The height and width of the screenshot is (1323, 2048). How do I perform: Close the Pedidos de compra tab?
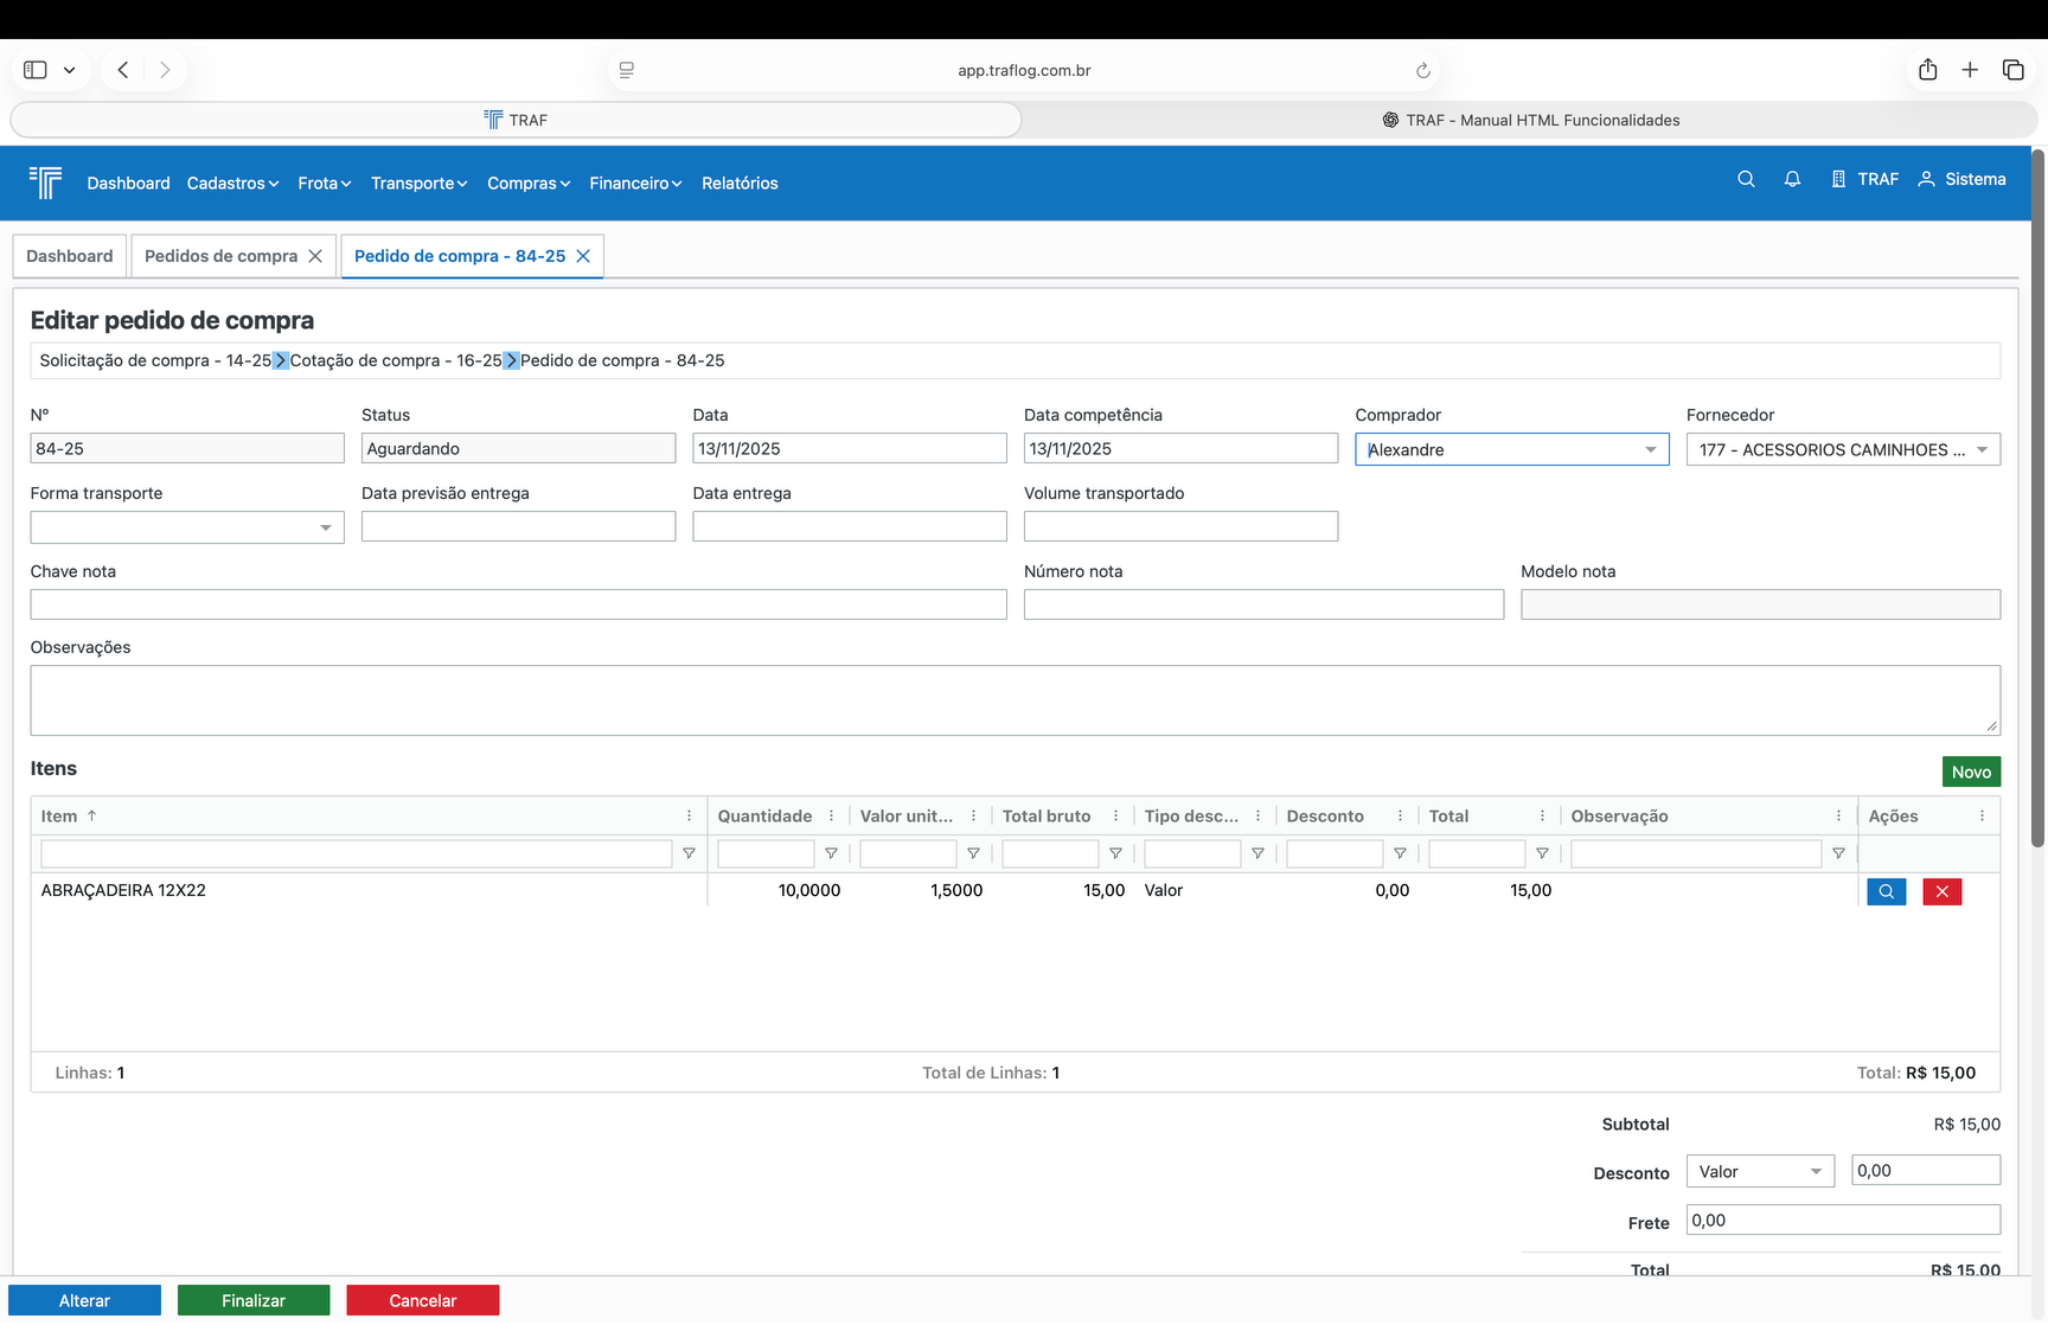point(315,256)
